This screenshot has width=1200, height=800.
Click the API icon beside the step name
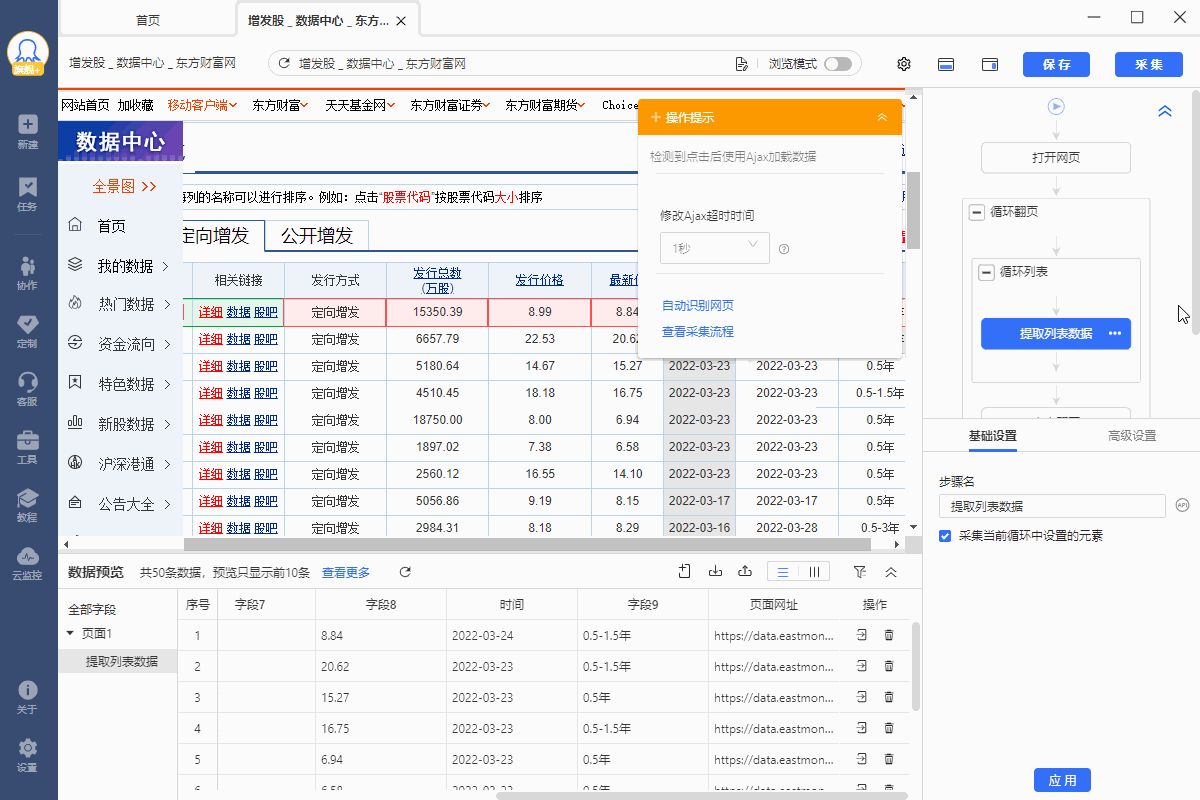[1182, 505]
